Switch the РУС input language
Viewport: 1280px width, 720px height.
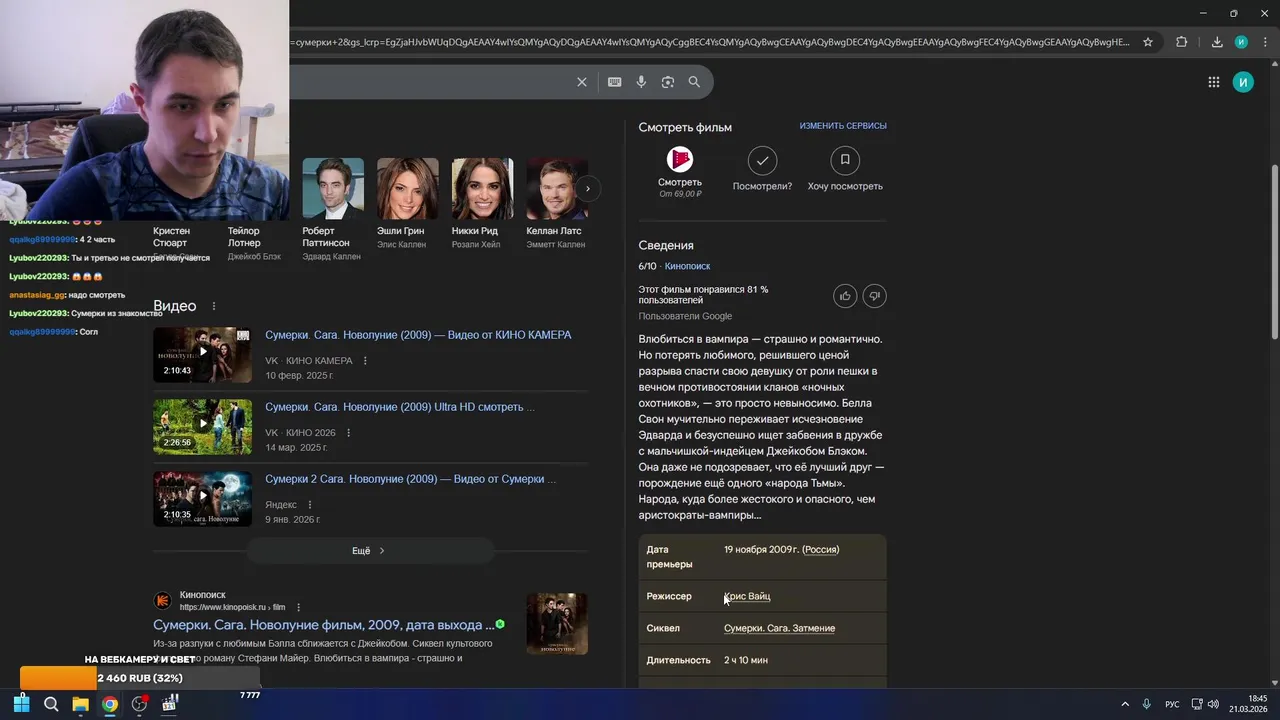pos(1172,704)
